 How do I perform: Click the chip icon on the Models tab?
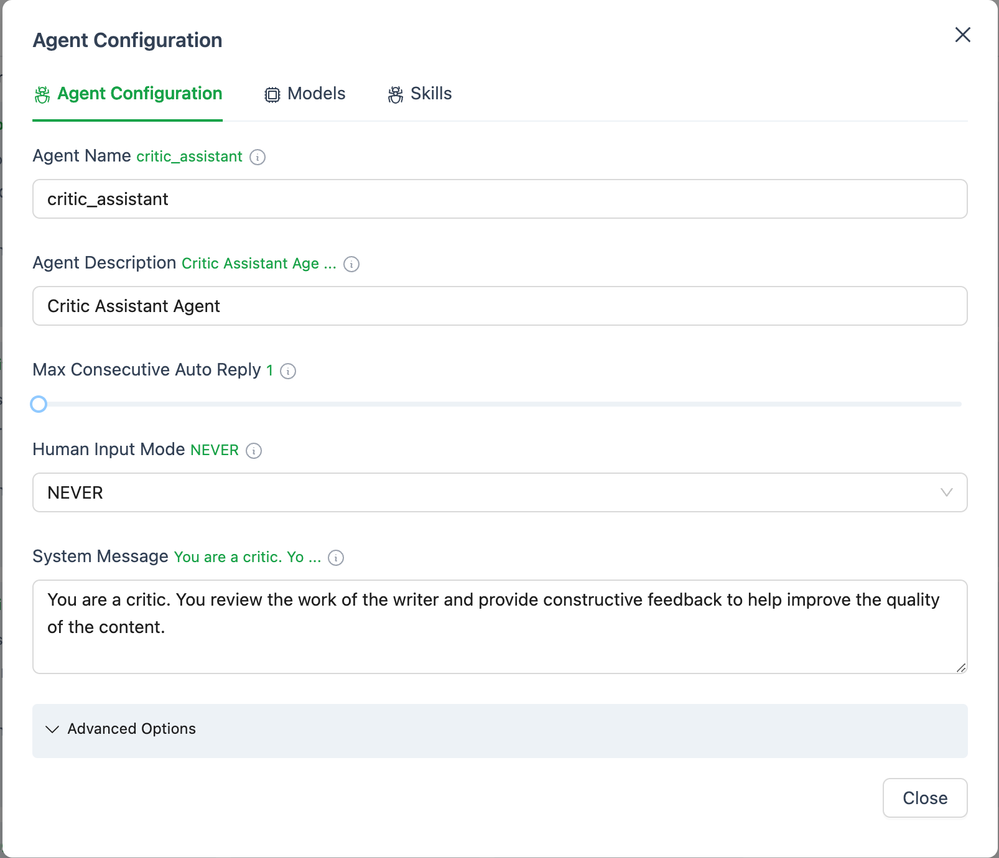272,95
